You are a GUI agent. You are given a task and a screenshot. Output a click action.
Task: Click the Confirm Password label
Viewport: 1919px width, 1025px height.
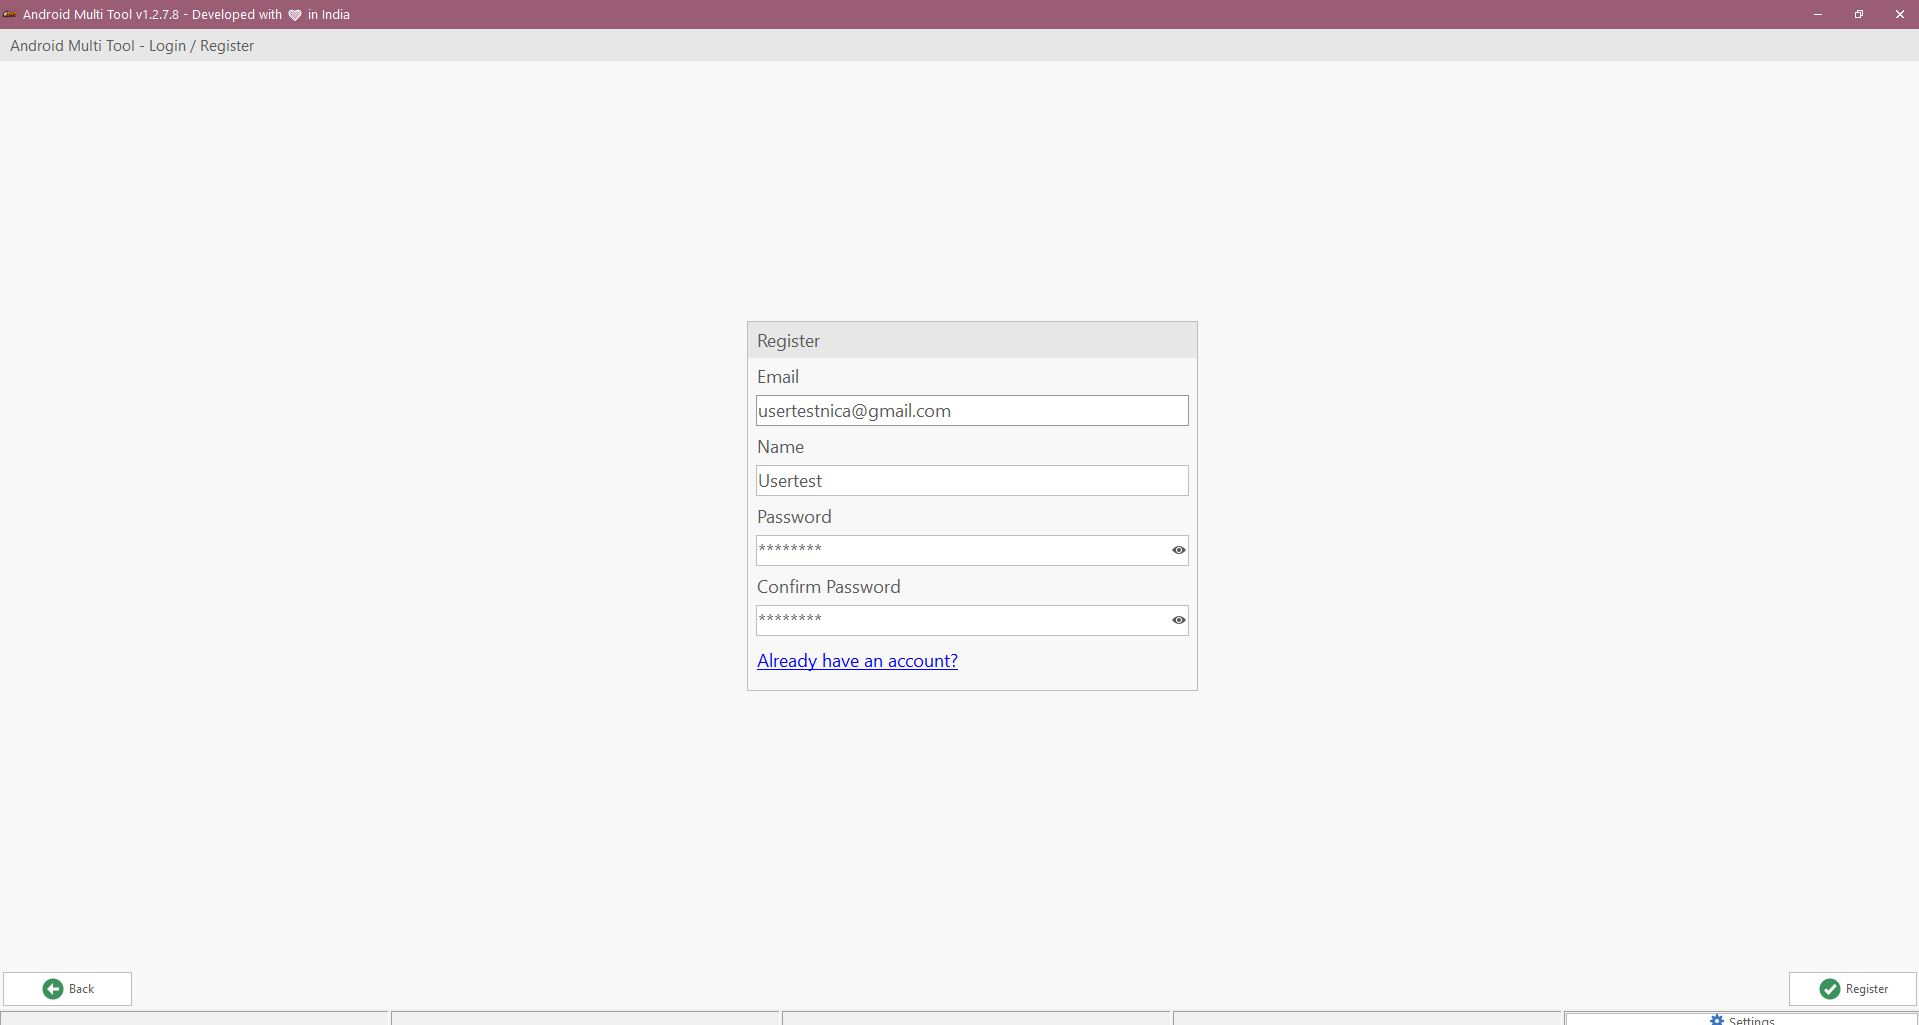[x=828, y=587]
